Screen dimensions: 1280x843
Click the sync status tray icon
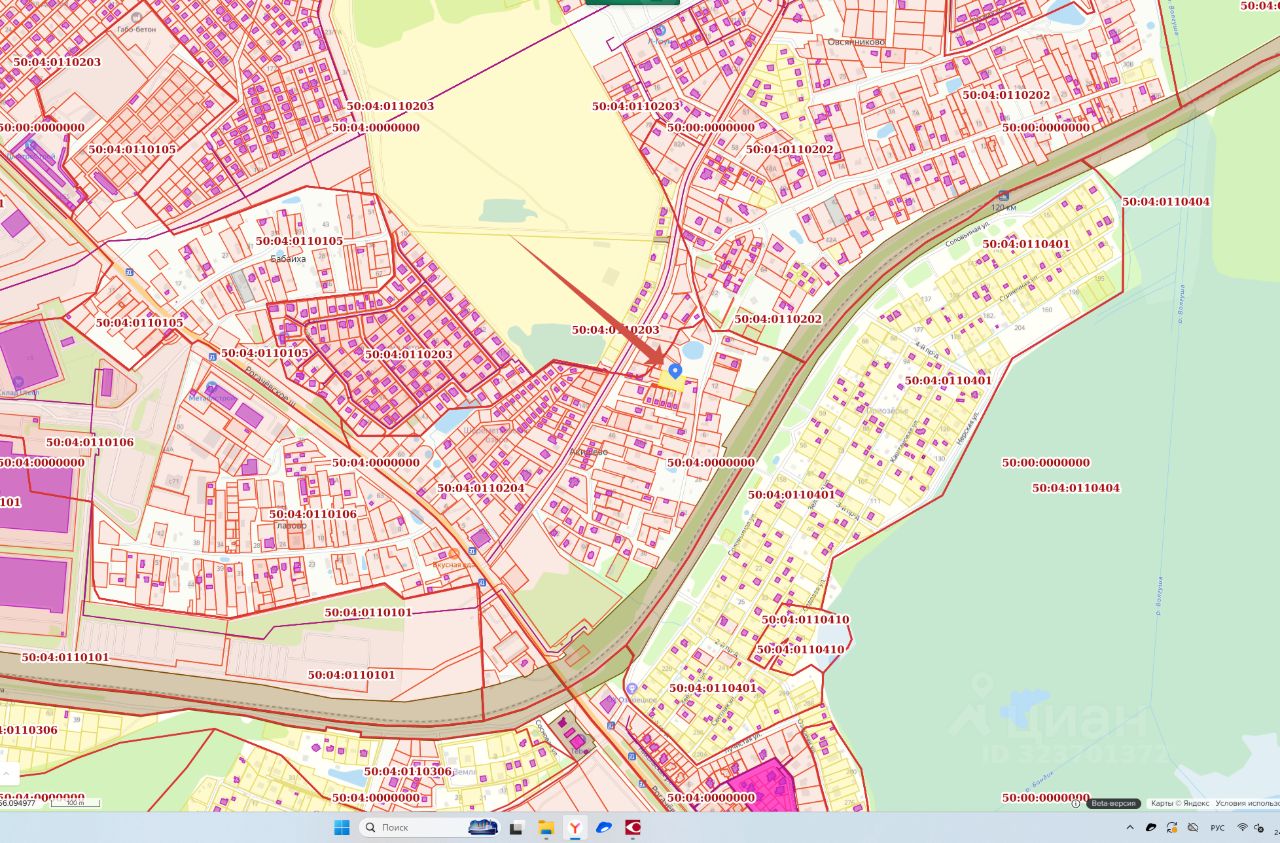point(1172,827)
